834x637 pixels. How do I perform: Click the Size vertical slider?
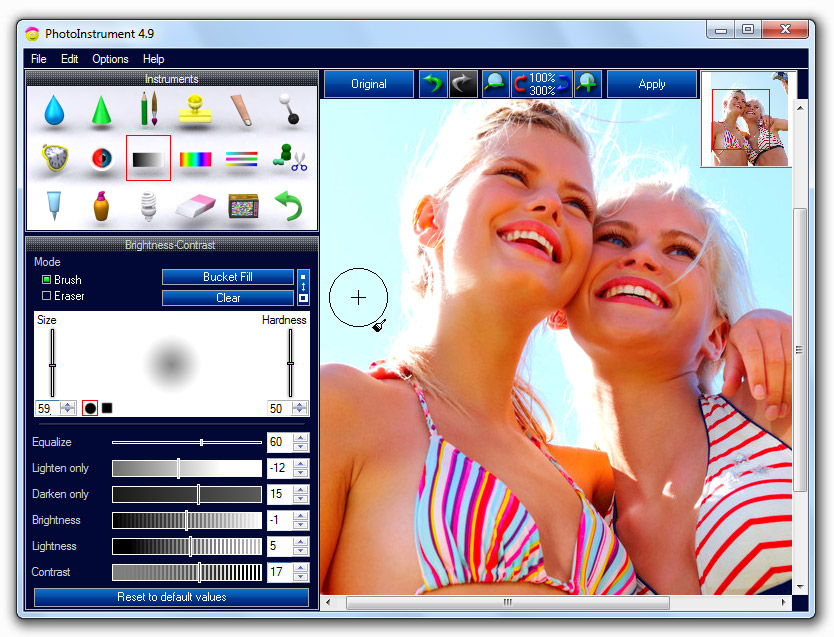[x=52, y=363]
